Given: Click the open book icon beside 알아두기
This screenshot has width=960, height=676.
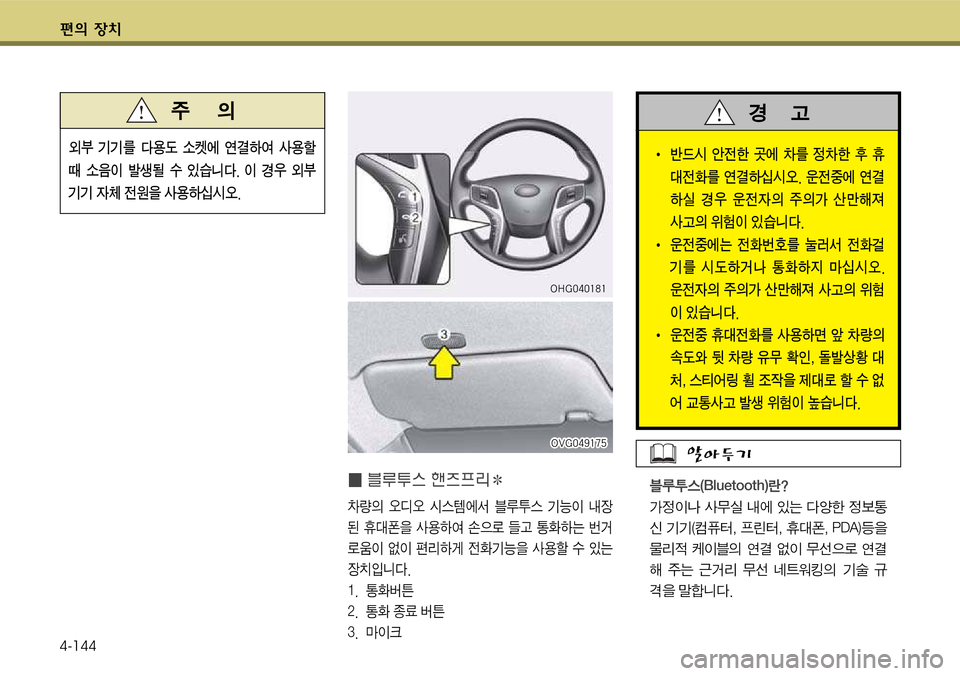Looking at the screenshot, I should tap(662, 453).
